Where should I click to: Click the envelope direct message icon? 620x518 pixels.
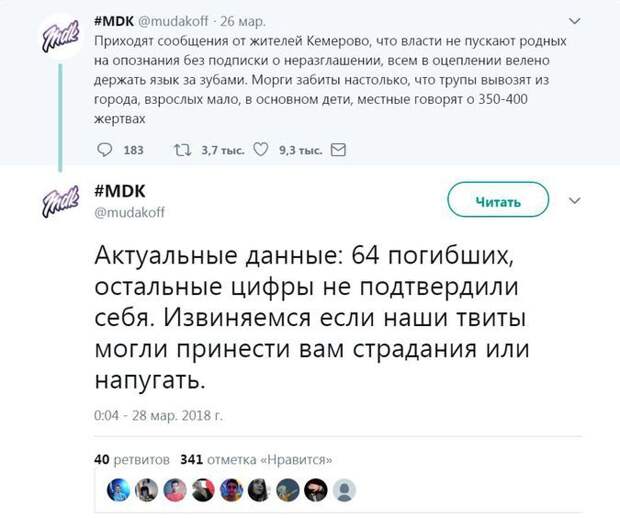[x=337, y=149]
